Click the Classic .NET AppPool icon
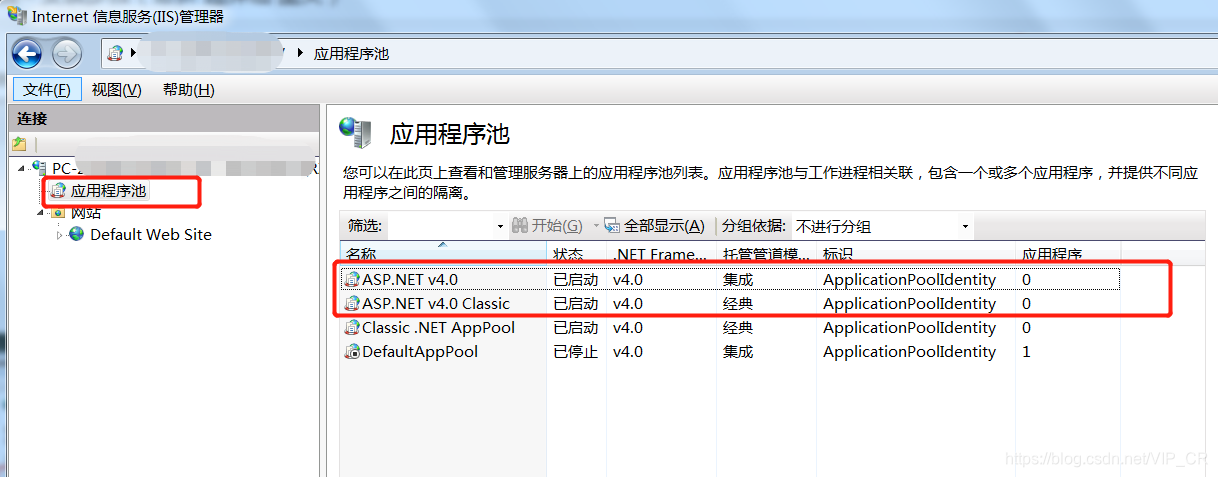Viewport: 1218px width, 477px height. click(352, 327)
